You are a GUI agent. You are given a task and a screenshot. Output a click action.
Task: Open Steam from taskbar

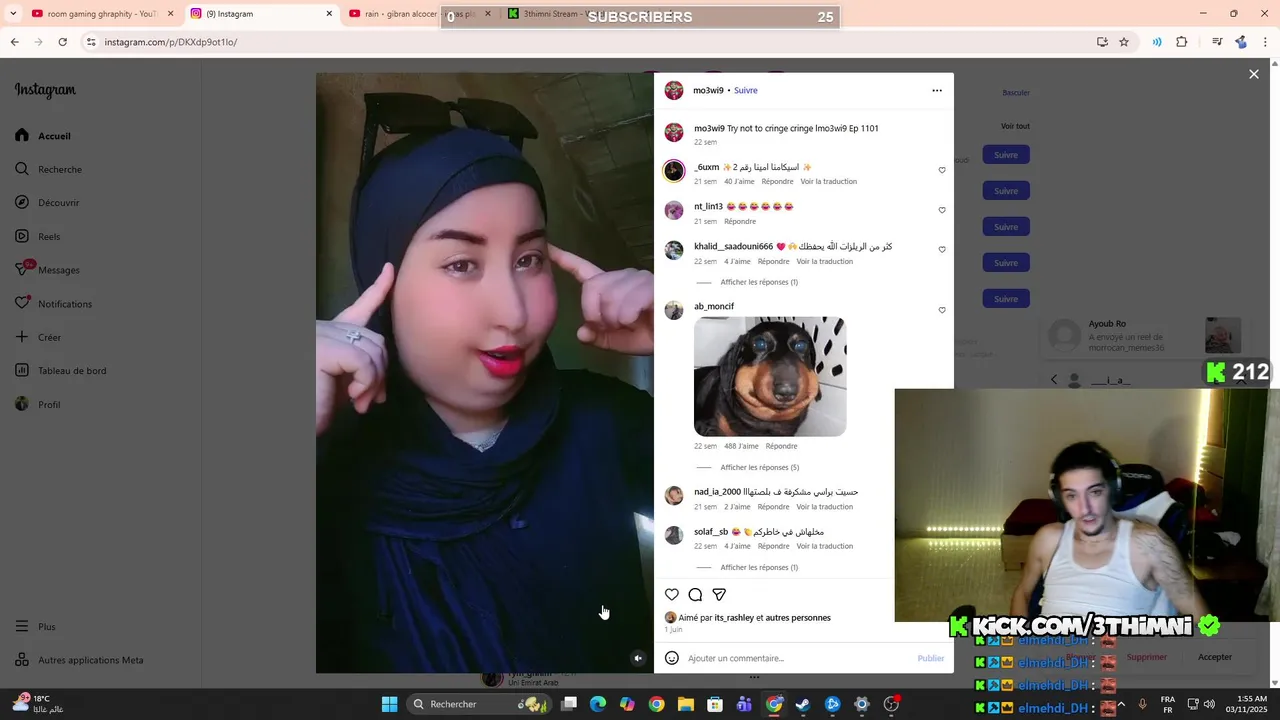802,704
